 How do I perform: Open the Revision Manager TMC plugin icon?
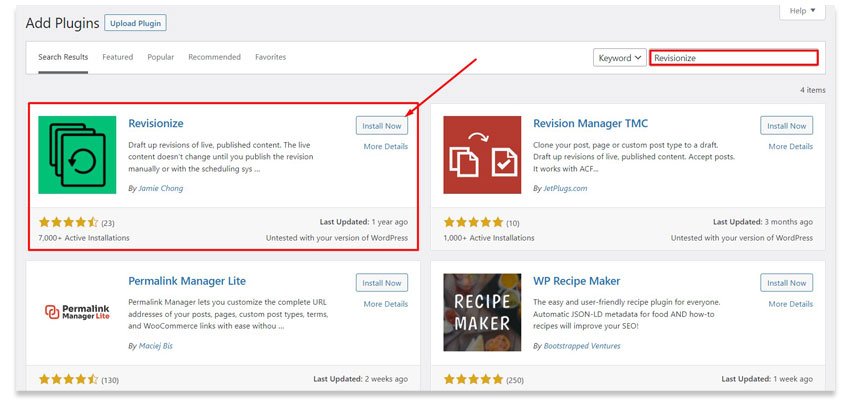click(482, 155)
